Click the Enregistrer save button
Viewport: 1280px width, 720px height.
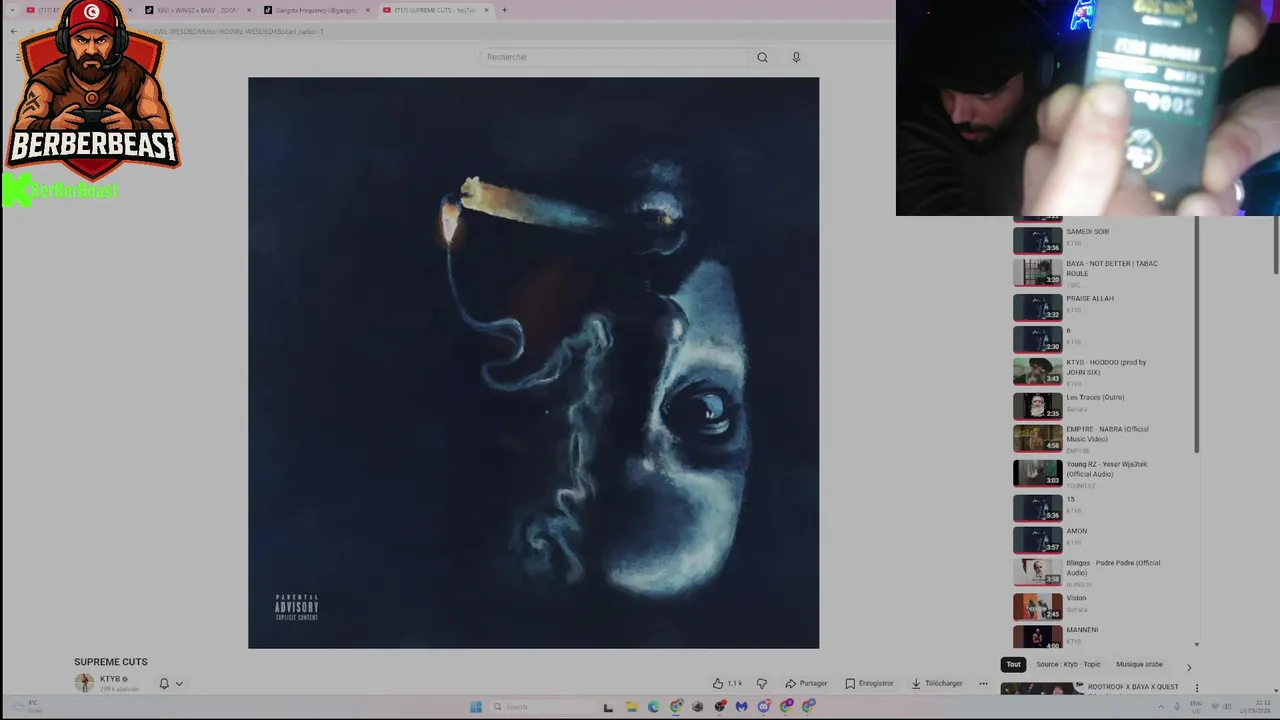pos(869,683)
